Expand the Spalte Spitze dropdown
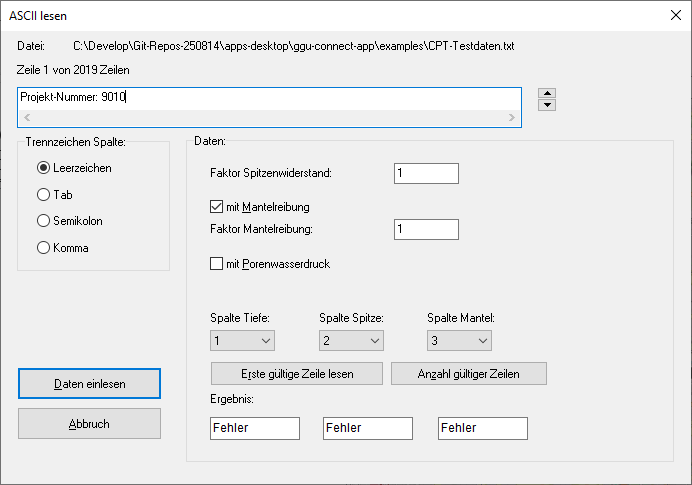This screenshot has height=485, width=692. pos(350,341)
